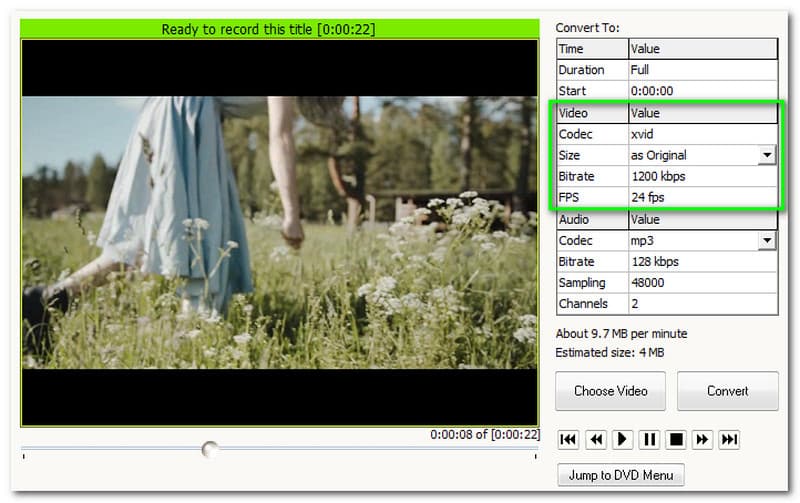Click the Choose Video button
800x503 pixels.
pos(610,391)
